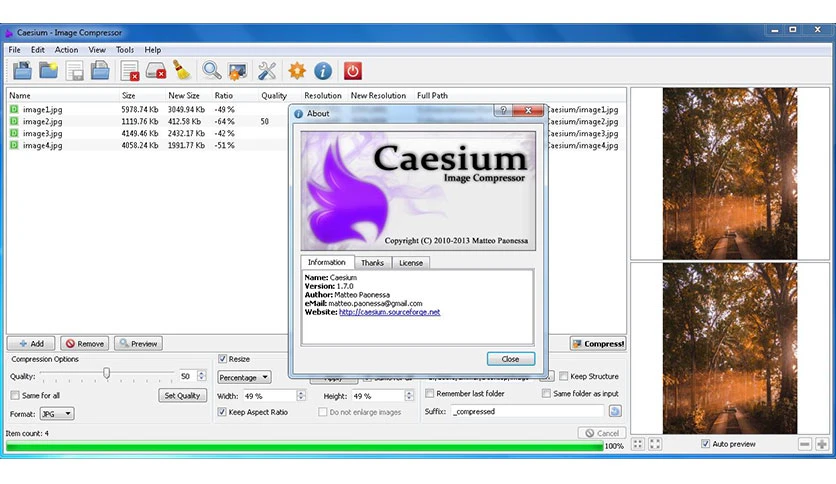Toggle the Auto preview checkbox
The height and width of the screenshot is (484, 836).
705,443
